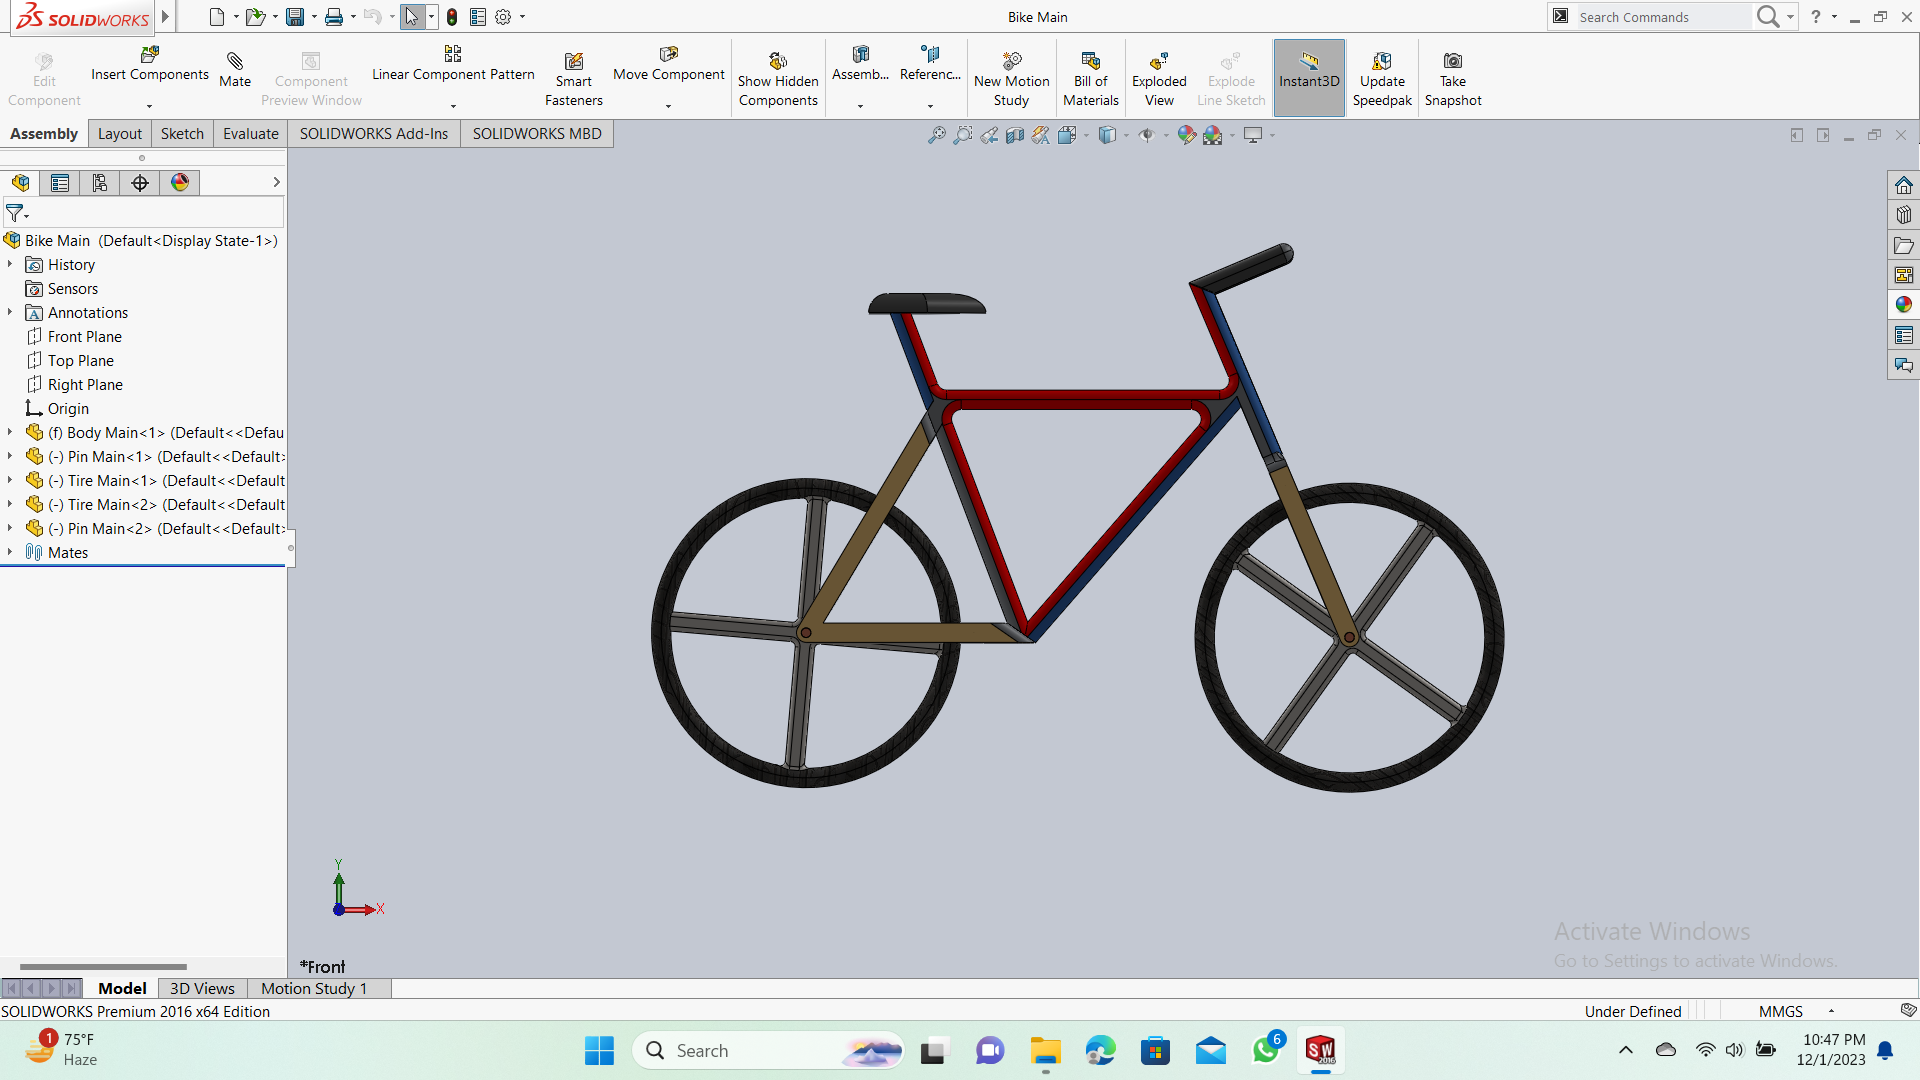
Task: Expand the Mates folder
Action: 10,552
